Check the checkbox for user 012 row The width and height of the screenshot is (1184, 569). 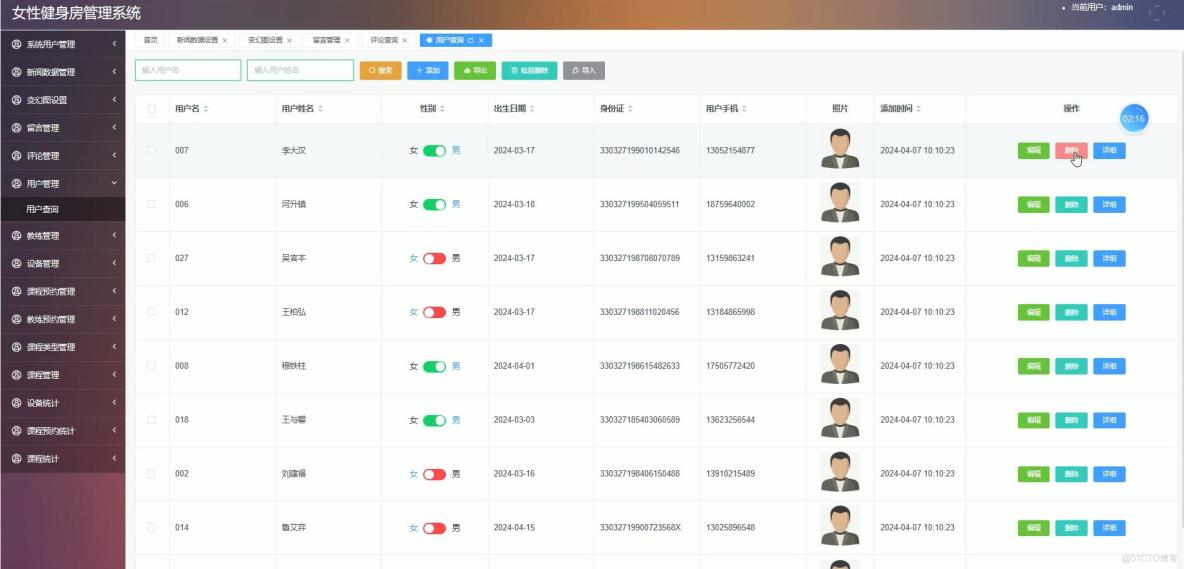pos(152,312)
